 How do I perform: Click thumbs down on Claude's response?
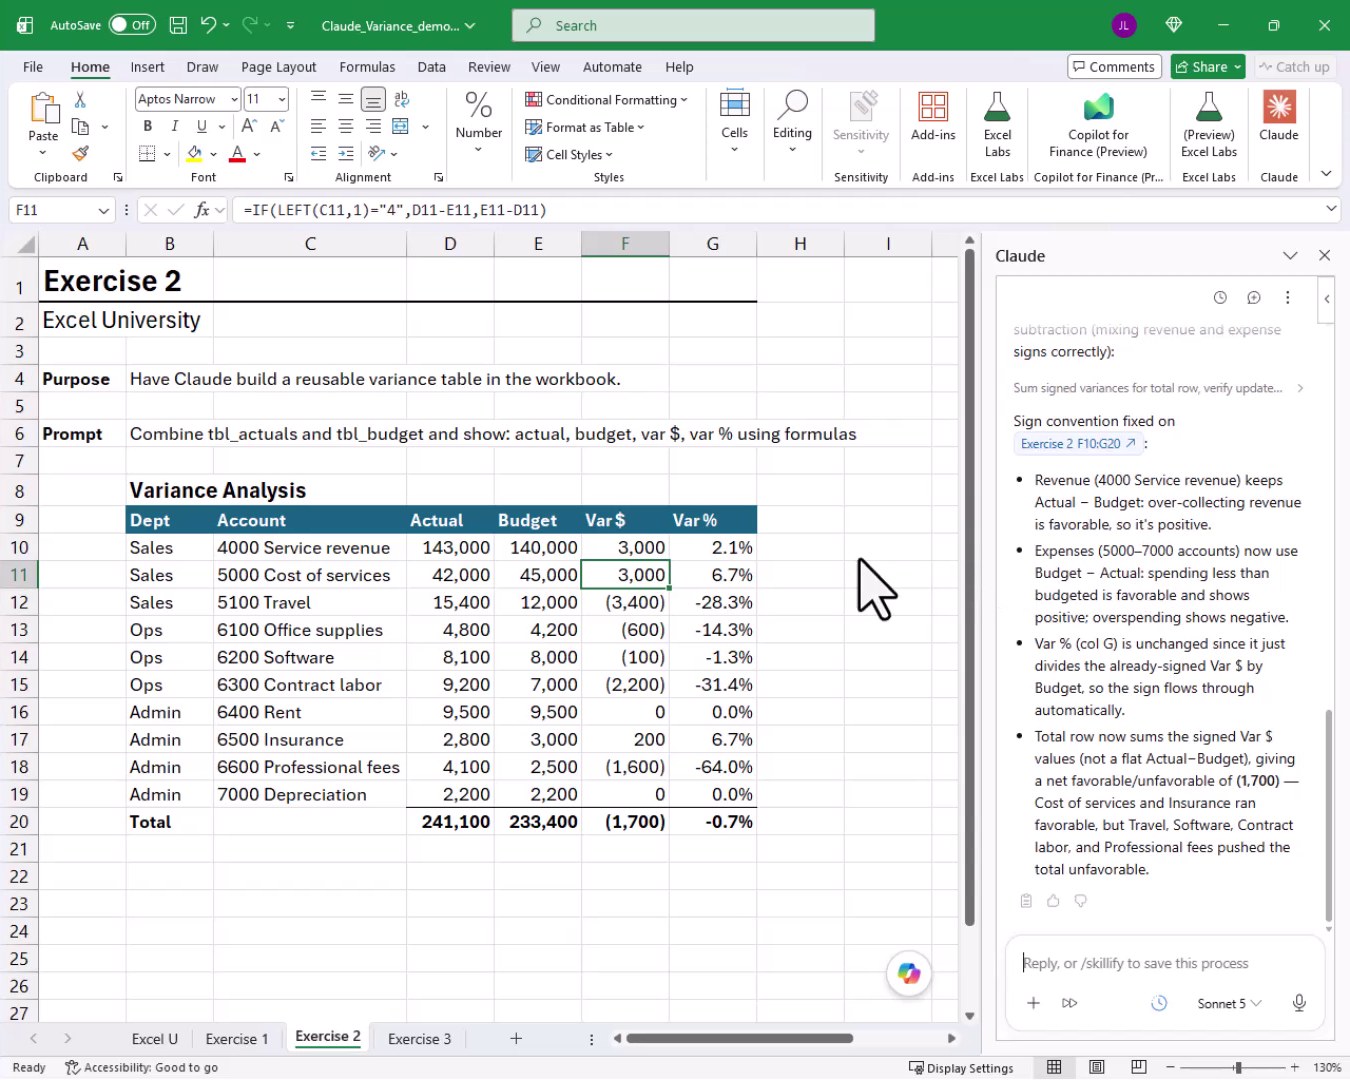[1081, 901]
